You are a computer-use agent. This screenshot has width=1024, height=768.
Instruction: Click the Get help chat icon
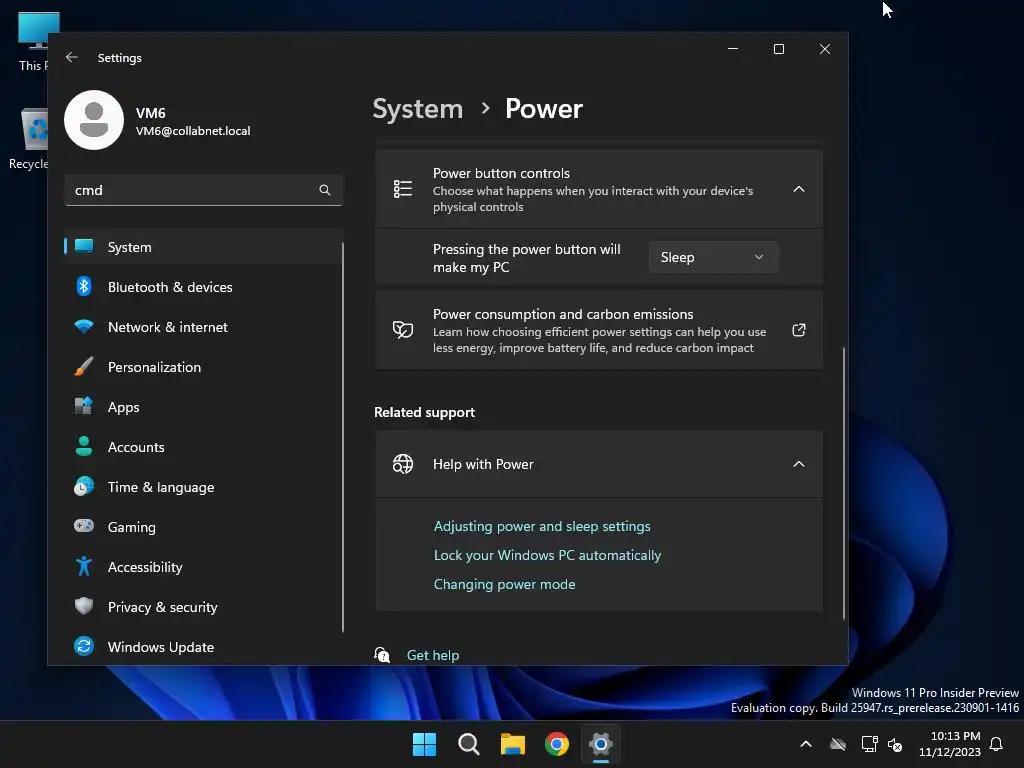tap(382, 655)
